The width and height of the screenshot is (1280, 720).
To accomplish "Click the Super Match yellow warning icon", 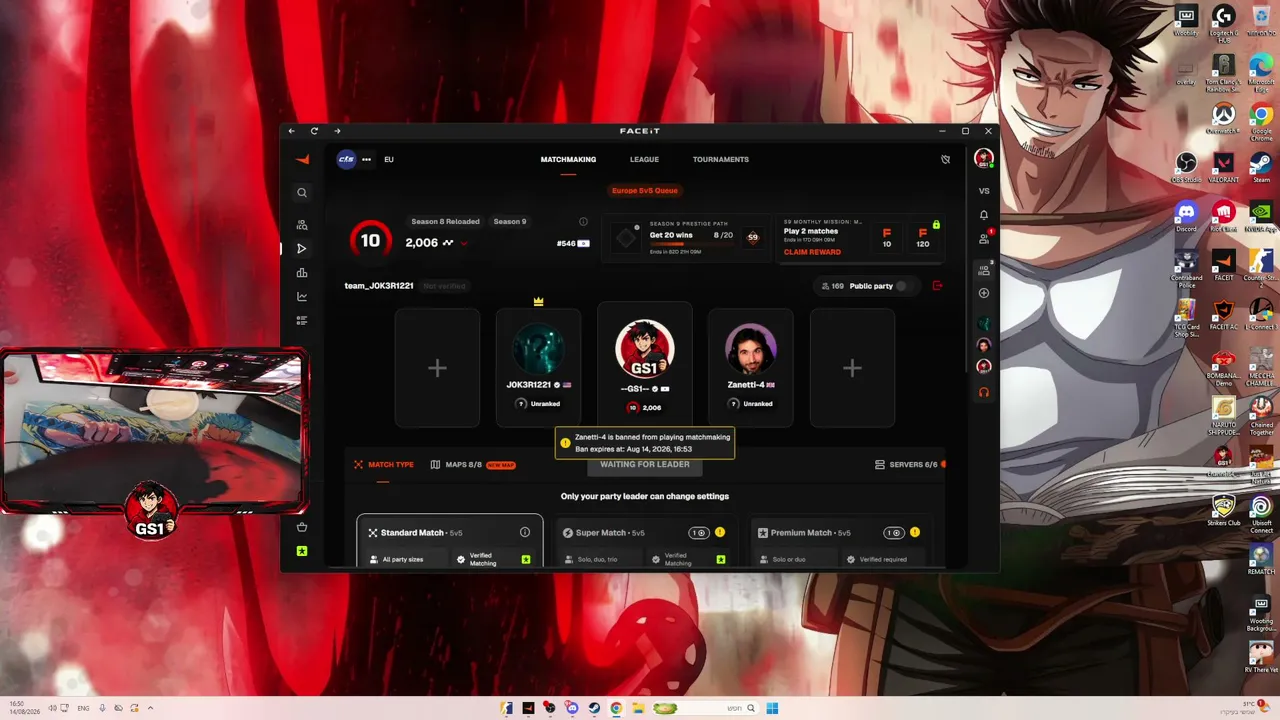I will coord(719,532).
